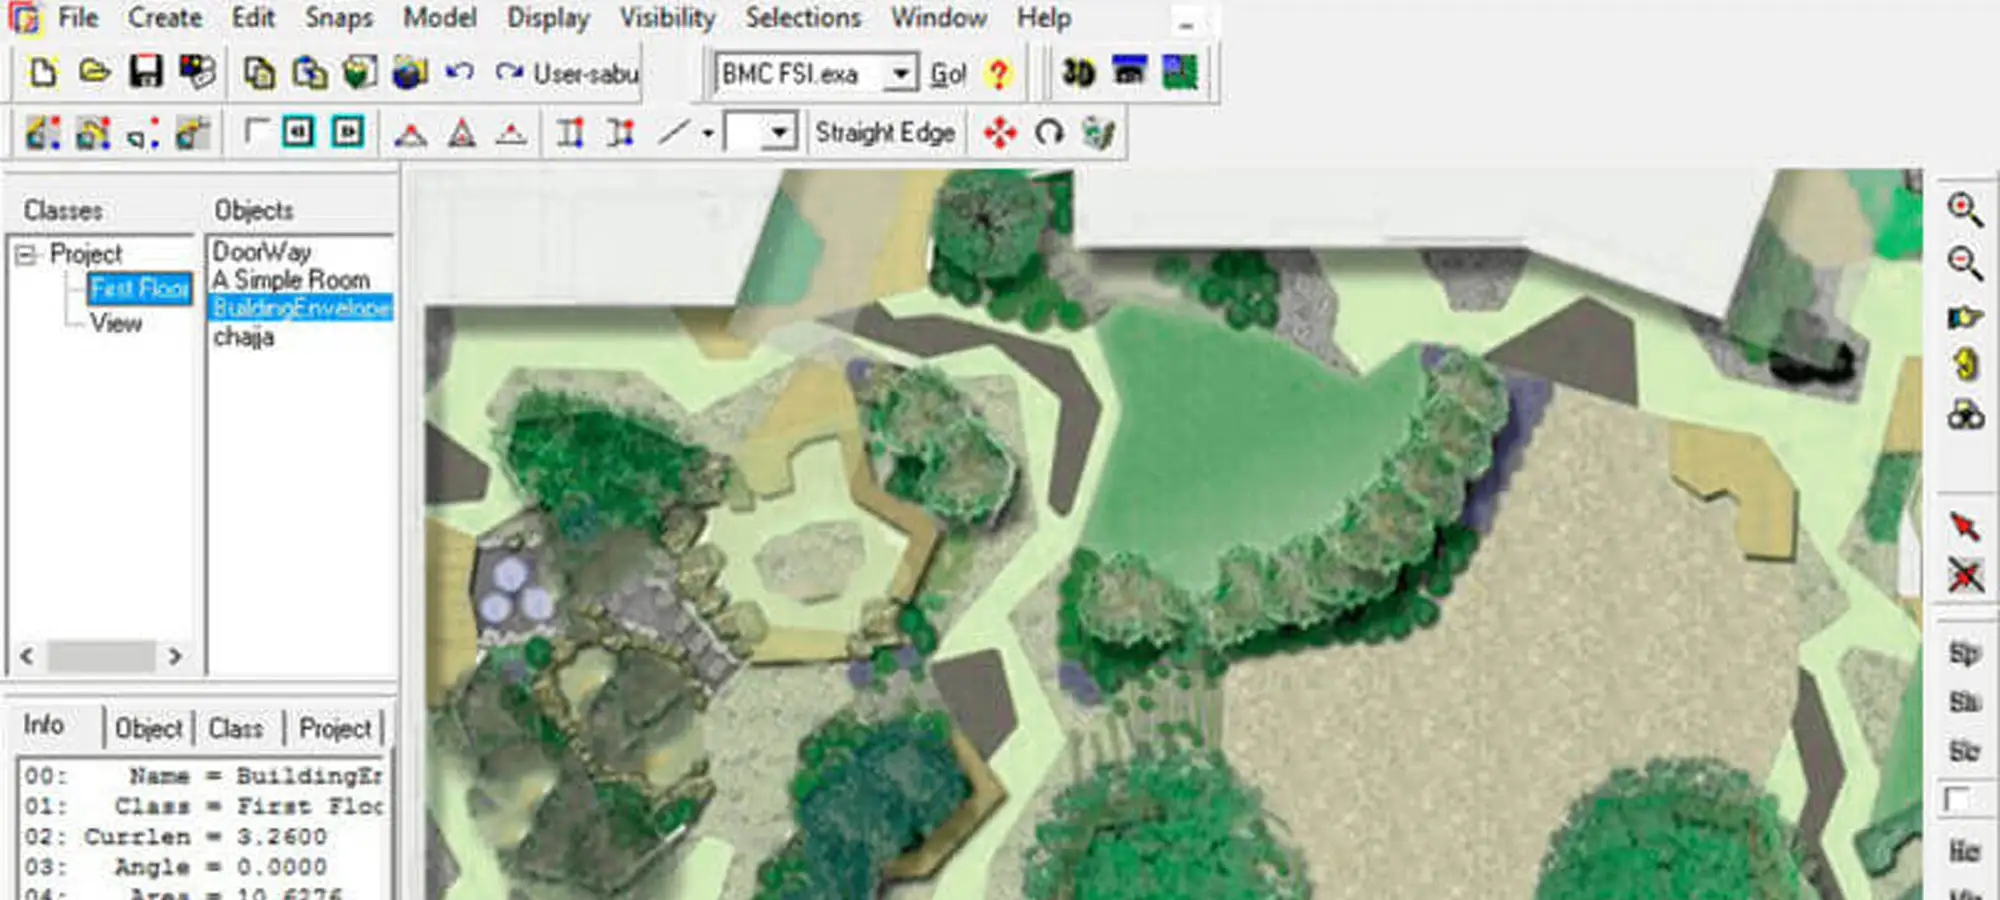Open the Create menu

(x=165, y=18)
